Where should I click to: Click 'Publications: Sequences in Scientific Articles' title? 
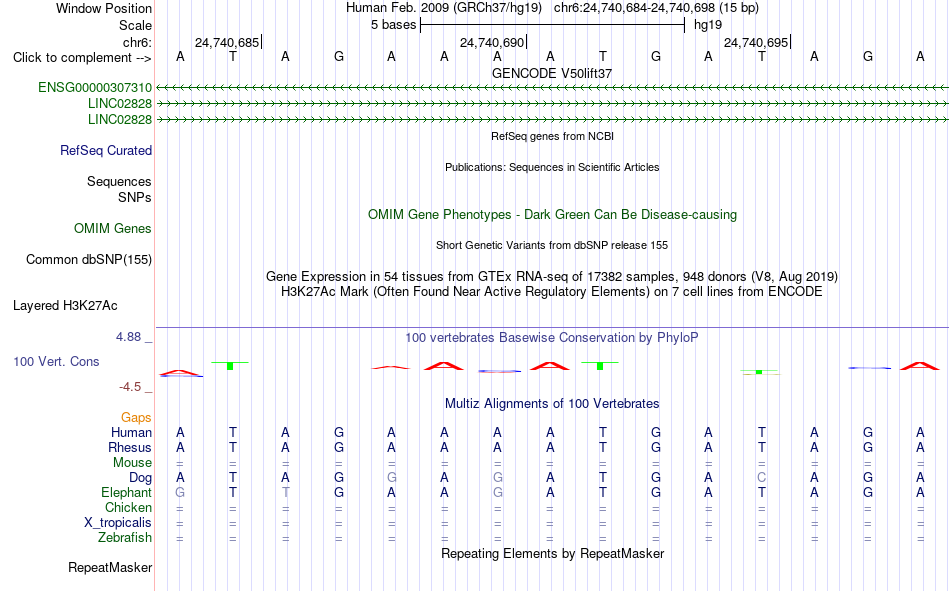552,167
